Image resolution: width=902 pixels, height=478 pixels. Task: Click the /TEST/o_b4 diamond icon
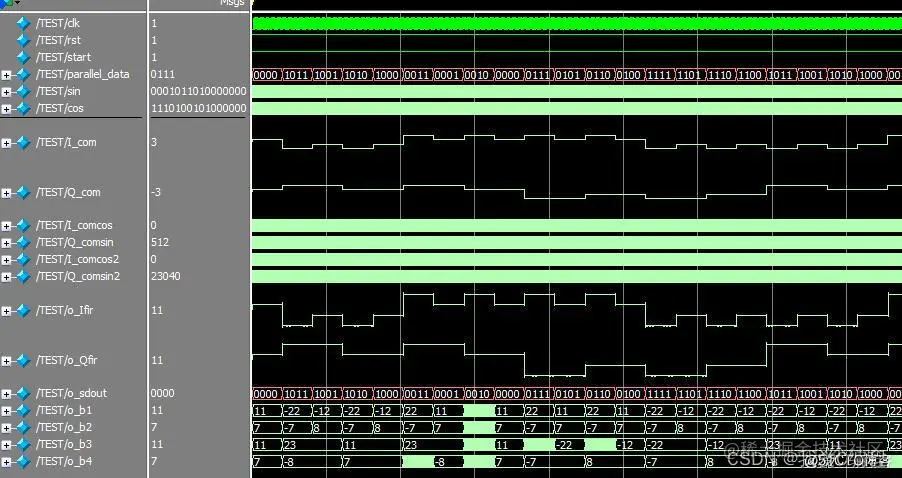(x=23, y=461)
